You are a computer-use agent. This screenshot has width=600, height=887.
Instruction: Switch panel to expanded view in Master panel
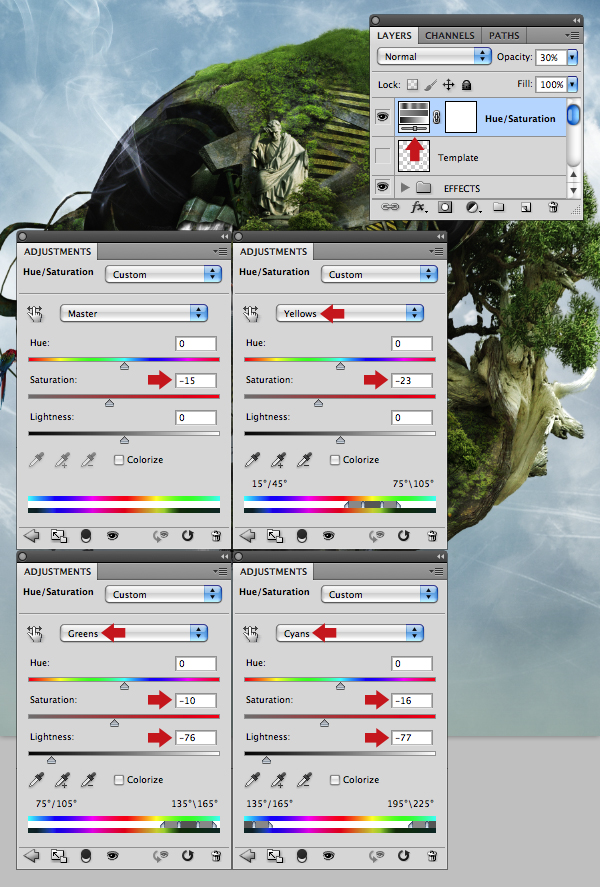59,535
